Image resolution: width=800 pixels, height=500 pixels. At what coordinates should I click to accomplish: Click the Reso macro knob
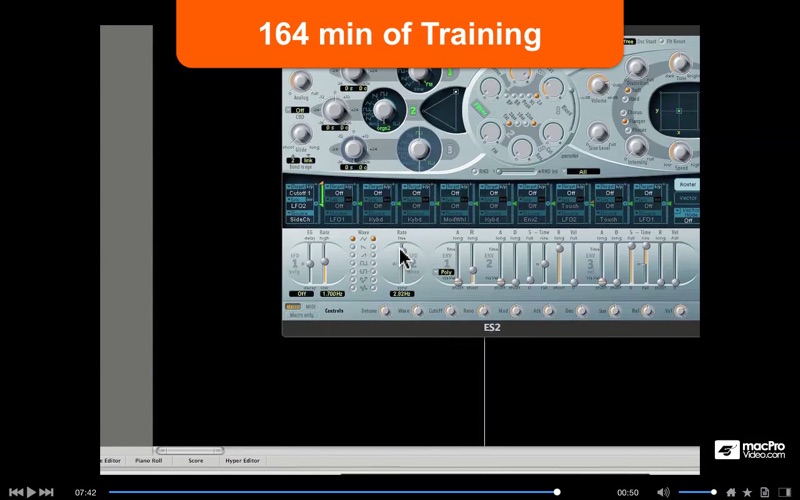click(x=483, y=311)
